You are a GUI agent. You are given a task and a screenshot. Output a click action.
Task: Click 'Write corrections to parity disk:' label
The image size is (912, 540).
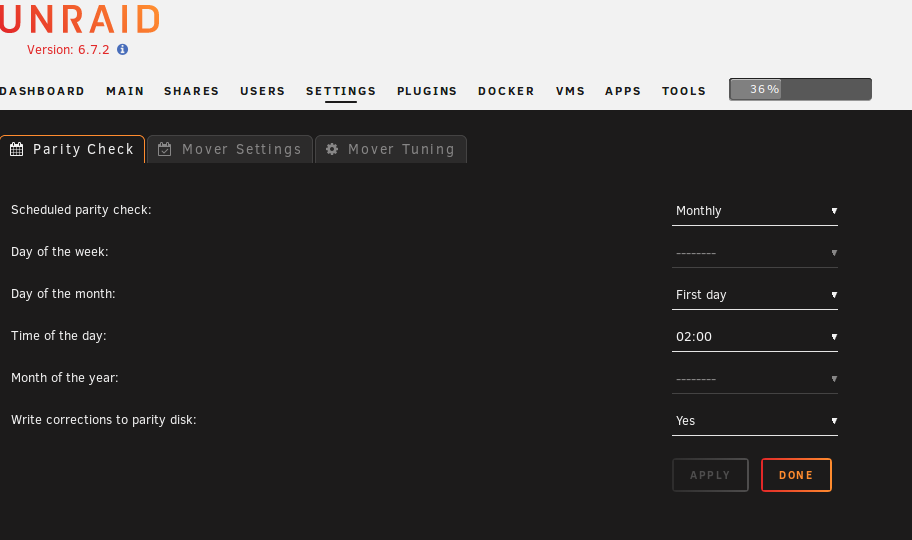[104, 420]
